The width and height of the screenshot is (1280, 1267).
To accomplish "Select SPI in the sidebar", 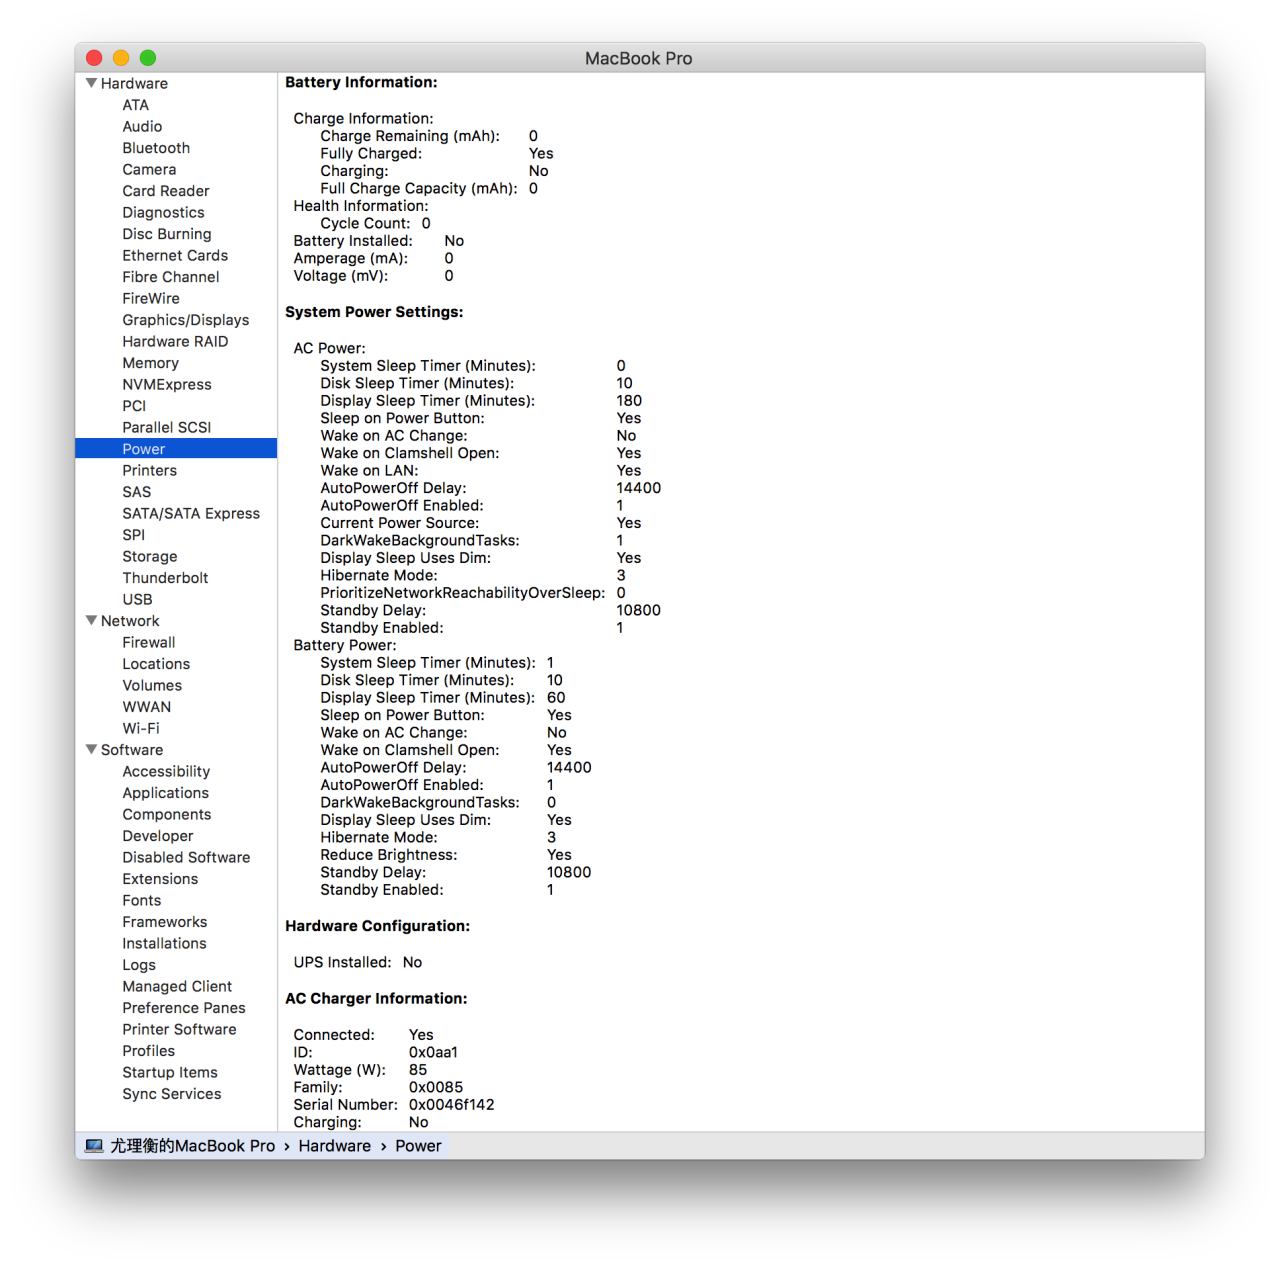I will pyautogui.click(x=134, y=535).
